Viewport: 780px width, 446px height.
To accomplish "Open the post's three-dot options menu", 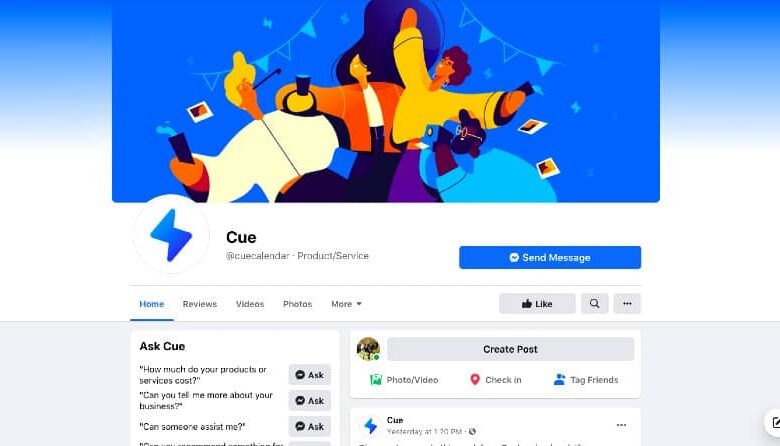I will coord(621,425).
